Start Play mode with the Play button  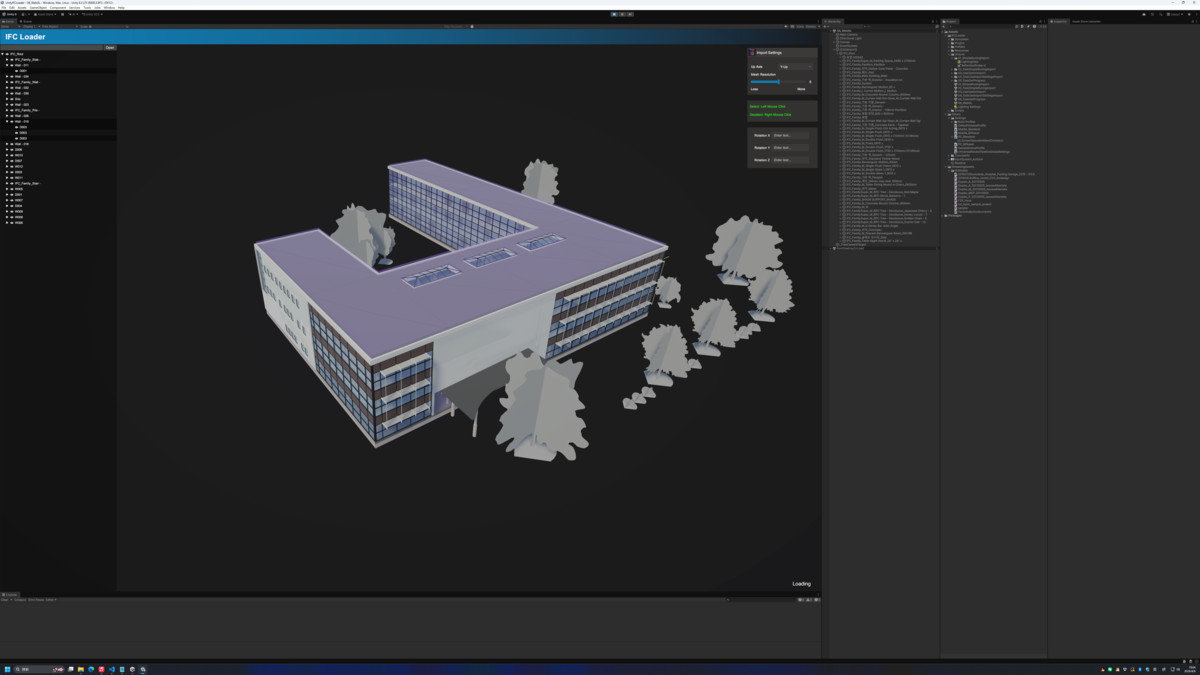point(614,14)
